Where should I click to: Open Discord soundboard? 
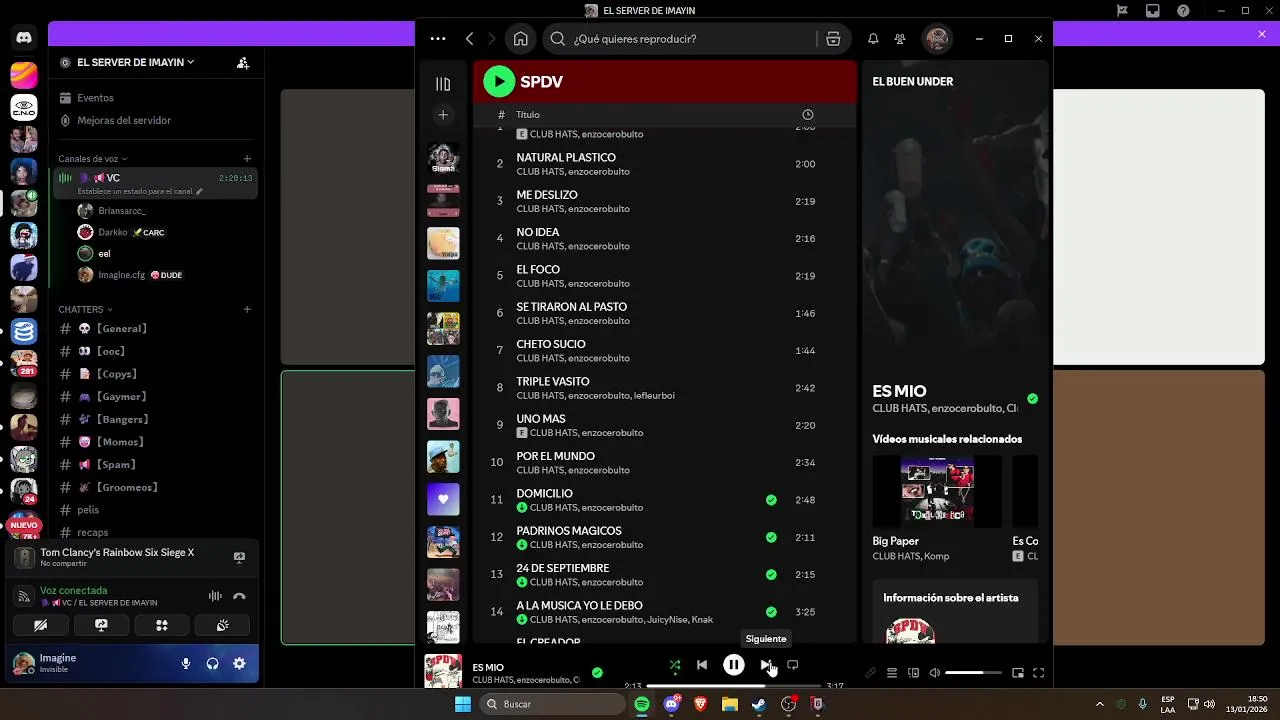pyautogui.click(x=222, y=625)
